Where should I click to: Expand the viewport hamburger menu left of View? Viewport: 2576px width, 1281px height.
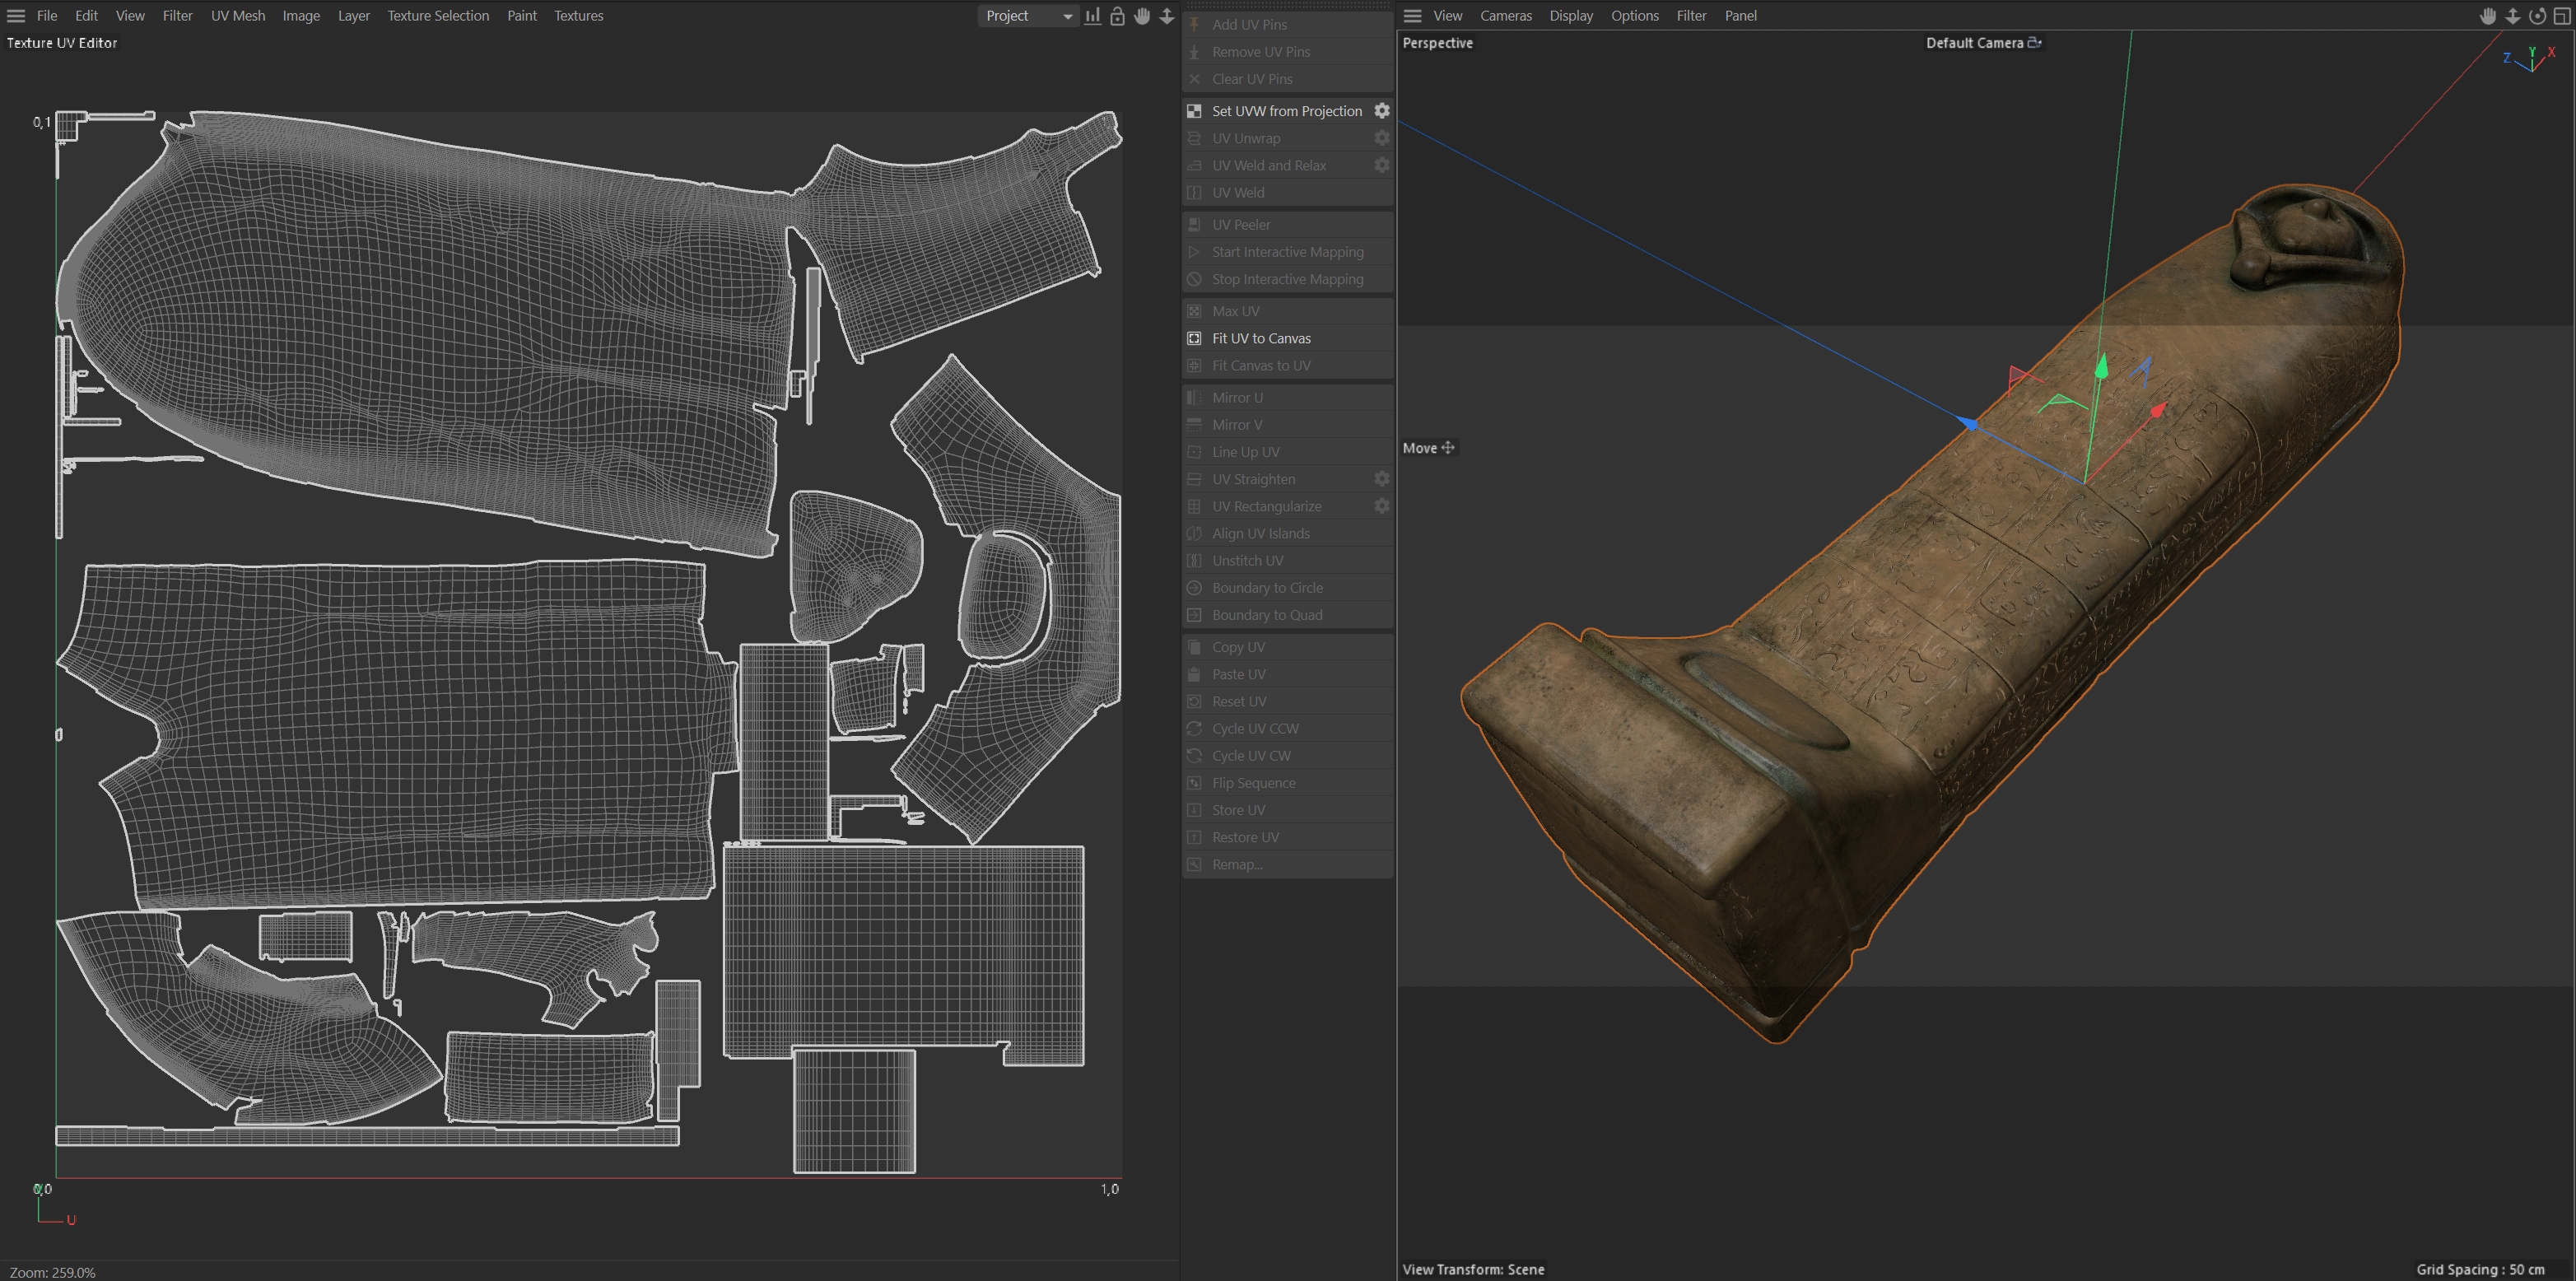pos(1412,16)
